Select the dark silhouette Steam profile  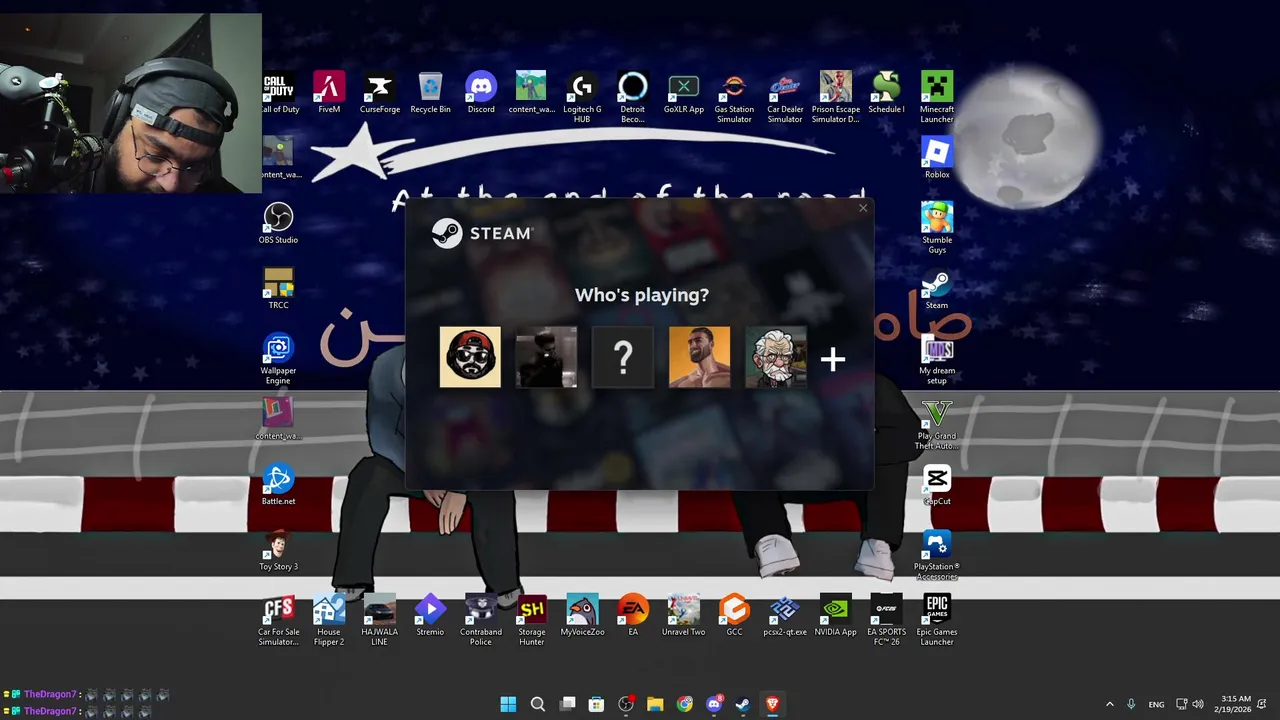point(546,357)
